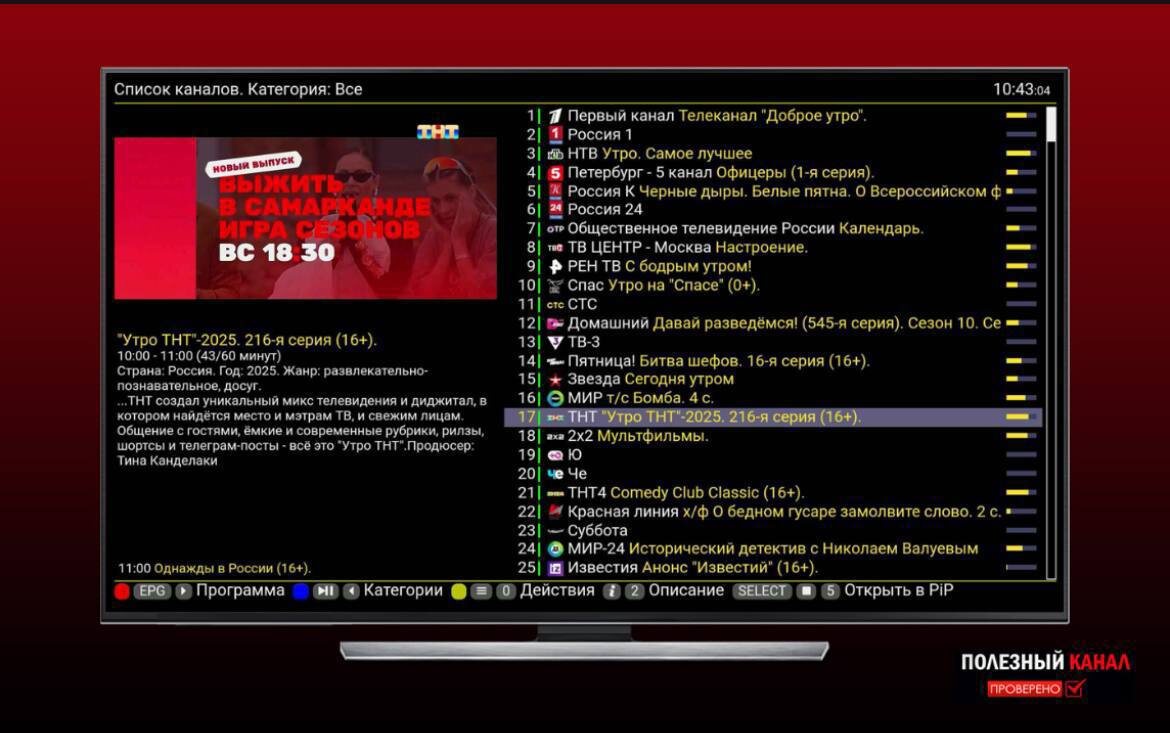Click the SELECT key badge
Image resolution: width=1170 pixels, height=733 pixels.
pyautogui.click(x=762, y=591)
